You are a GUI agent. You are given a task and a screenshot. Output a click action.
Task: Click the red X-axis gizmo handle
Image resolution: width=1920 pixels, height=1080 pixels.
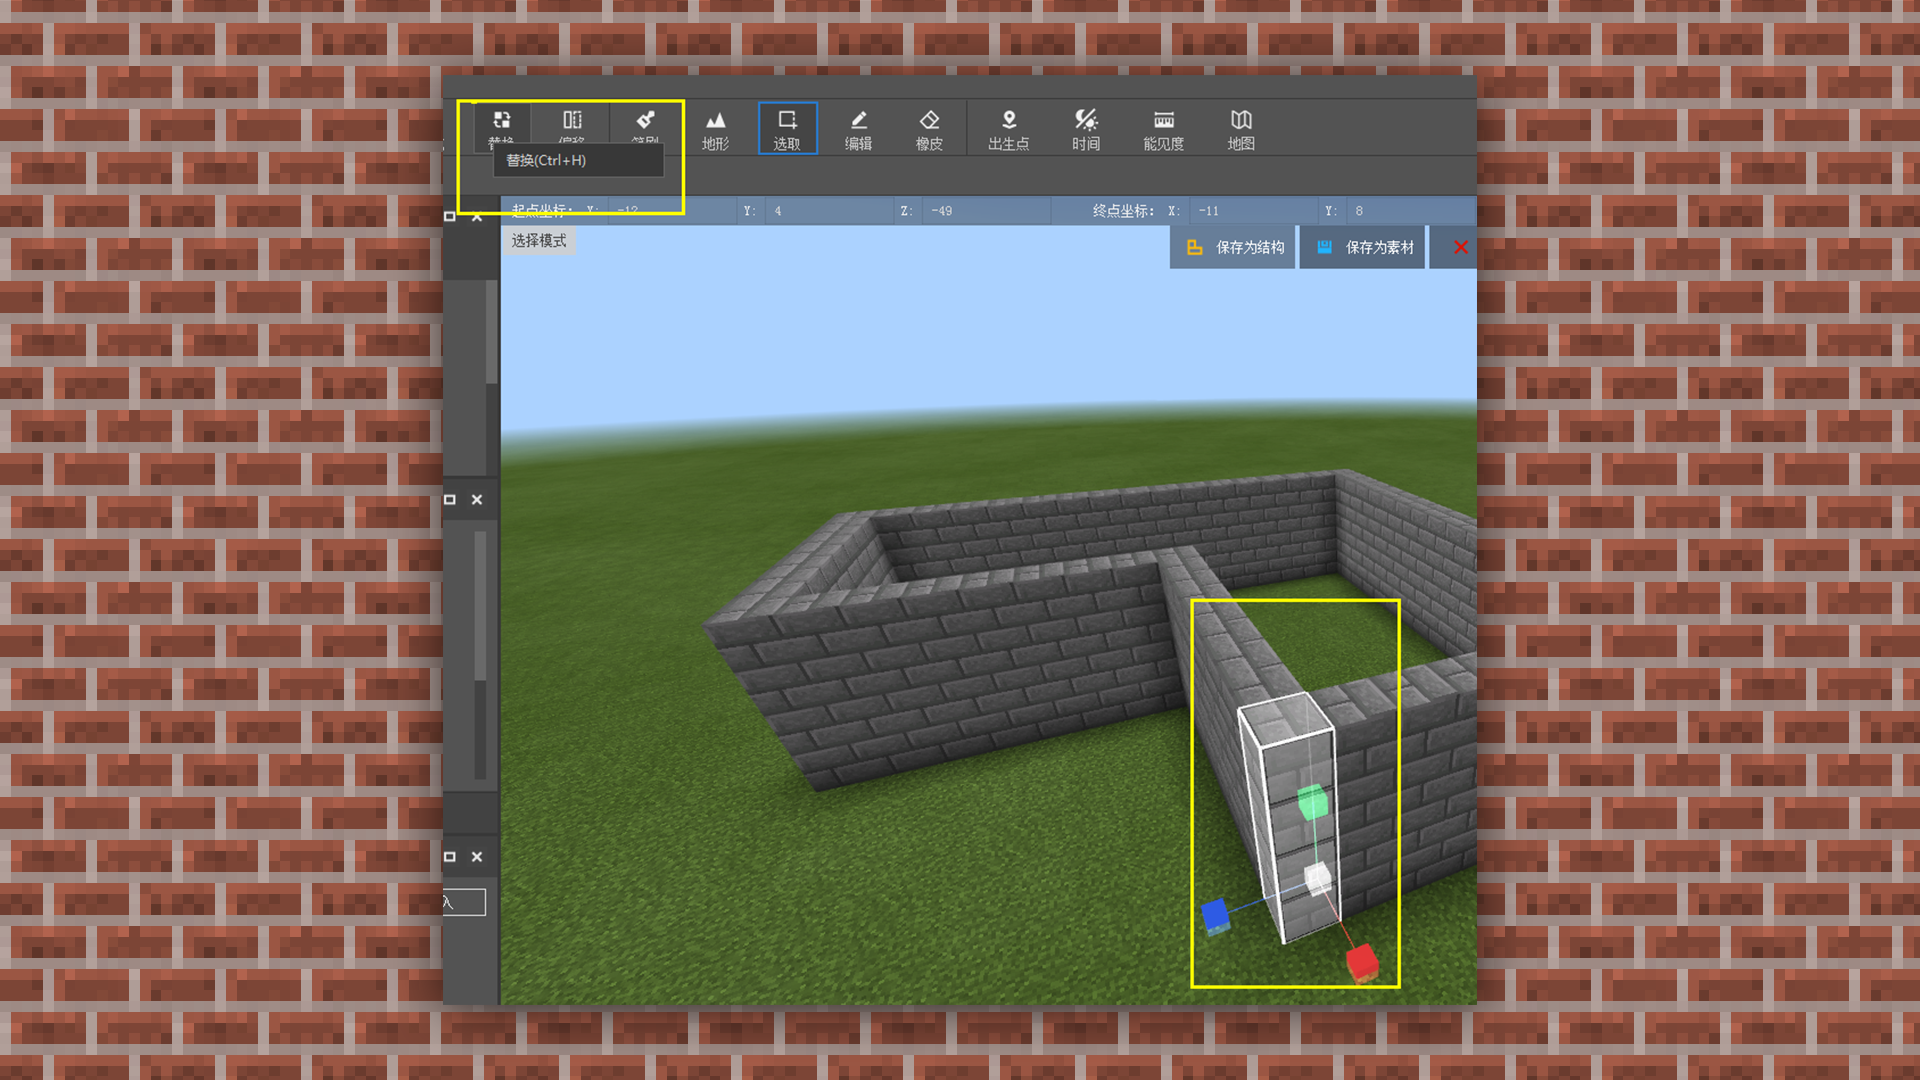(1362, 963)
